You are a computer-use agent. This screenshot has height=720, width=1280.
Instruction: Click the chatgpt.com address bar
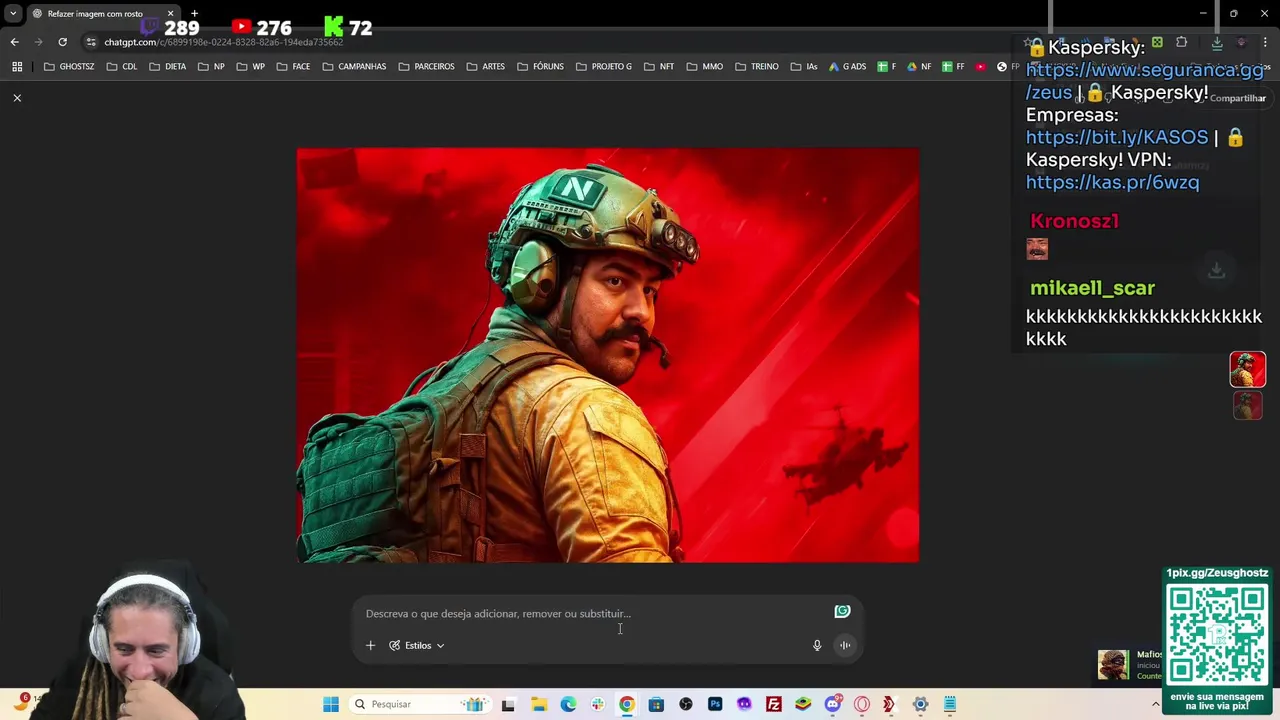tap(223, 42)
